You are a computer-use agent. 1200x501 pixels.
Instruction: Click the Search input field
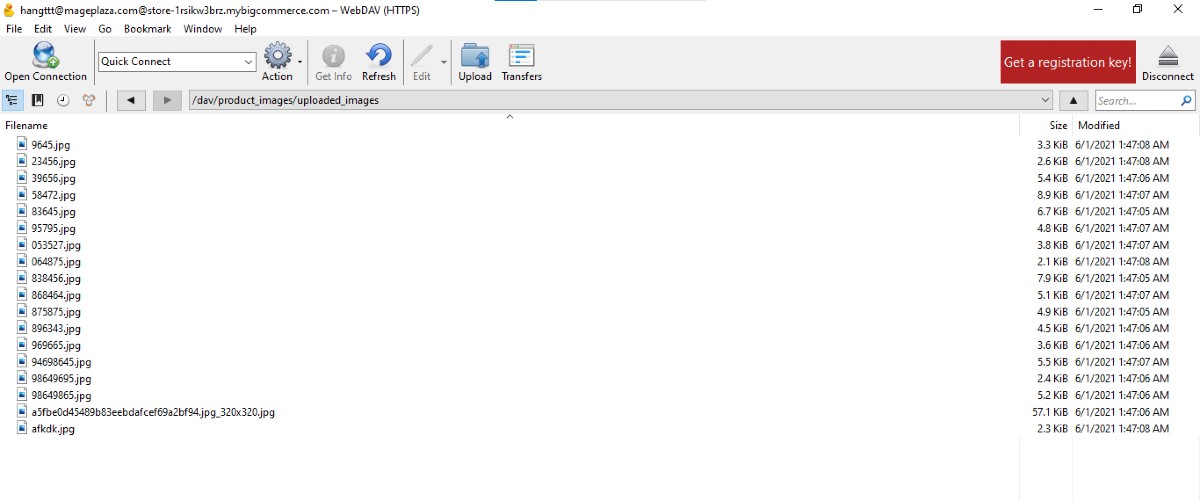pos(1136,101)
